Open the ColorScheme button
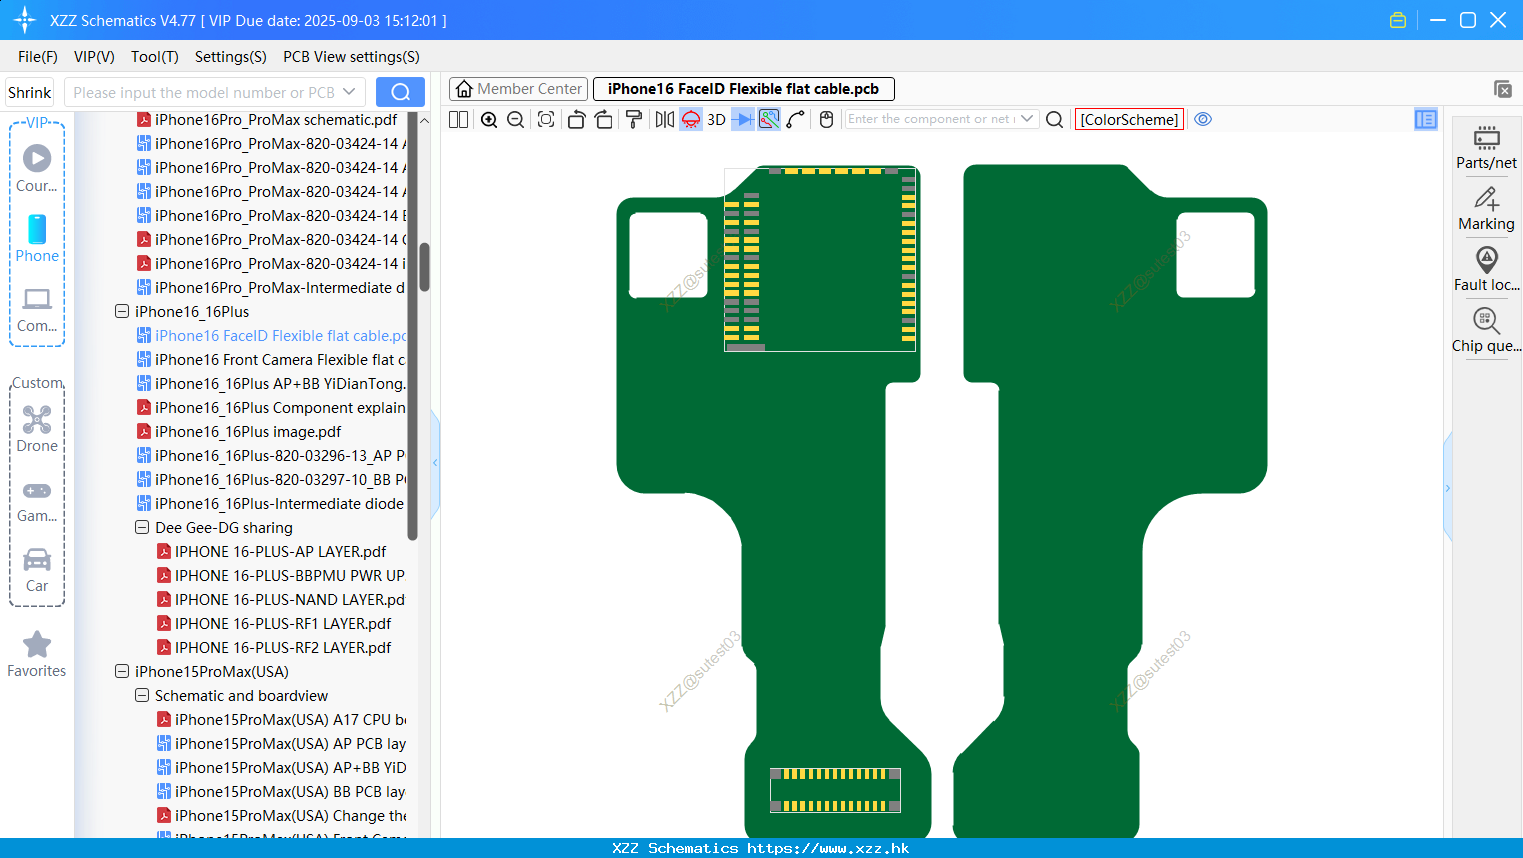Screen dimensions: 1523x858 coord(1129,120)
